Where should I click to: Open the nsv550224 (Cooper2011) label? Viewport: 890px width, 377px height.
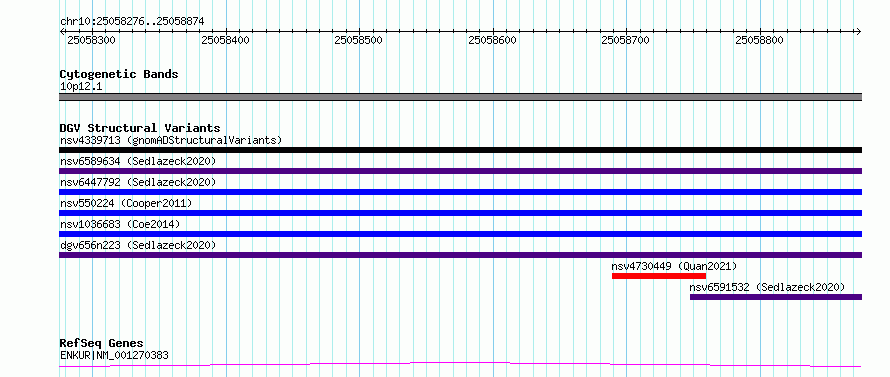126,203
